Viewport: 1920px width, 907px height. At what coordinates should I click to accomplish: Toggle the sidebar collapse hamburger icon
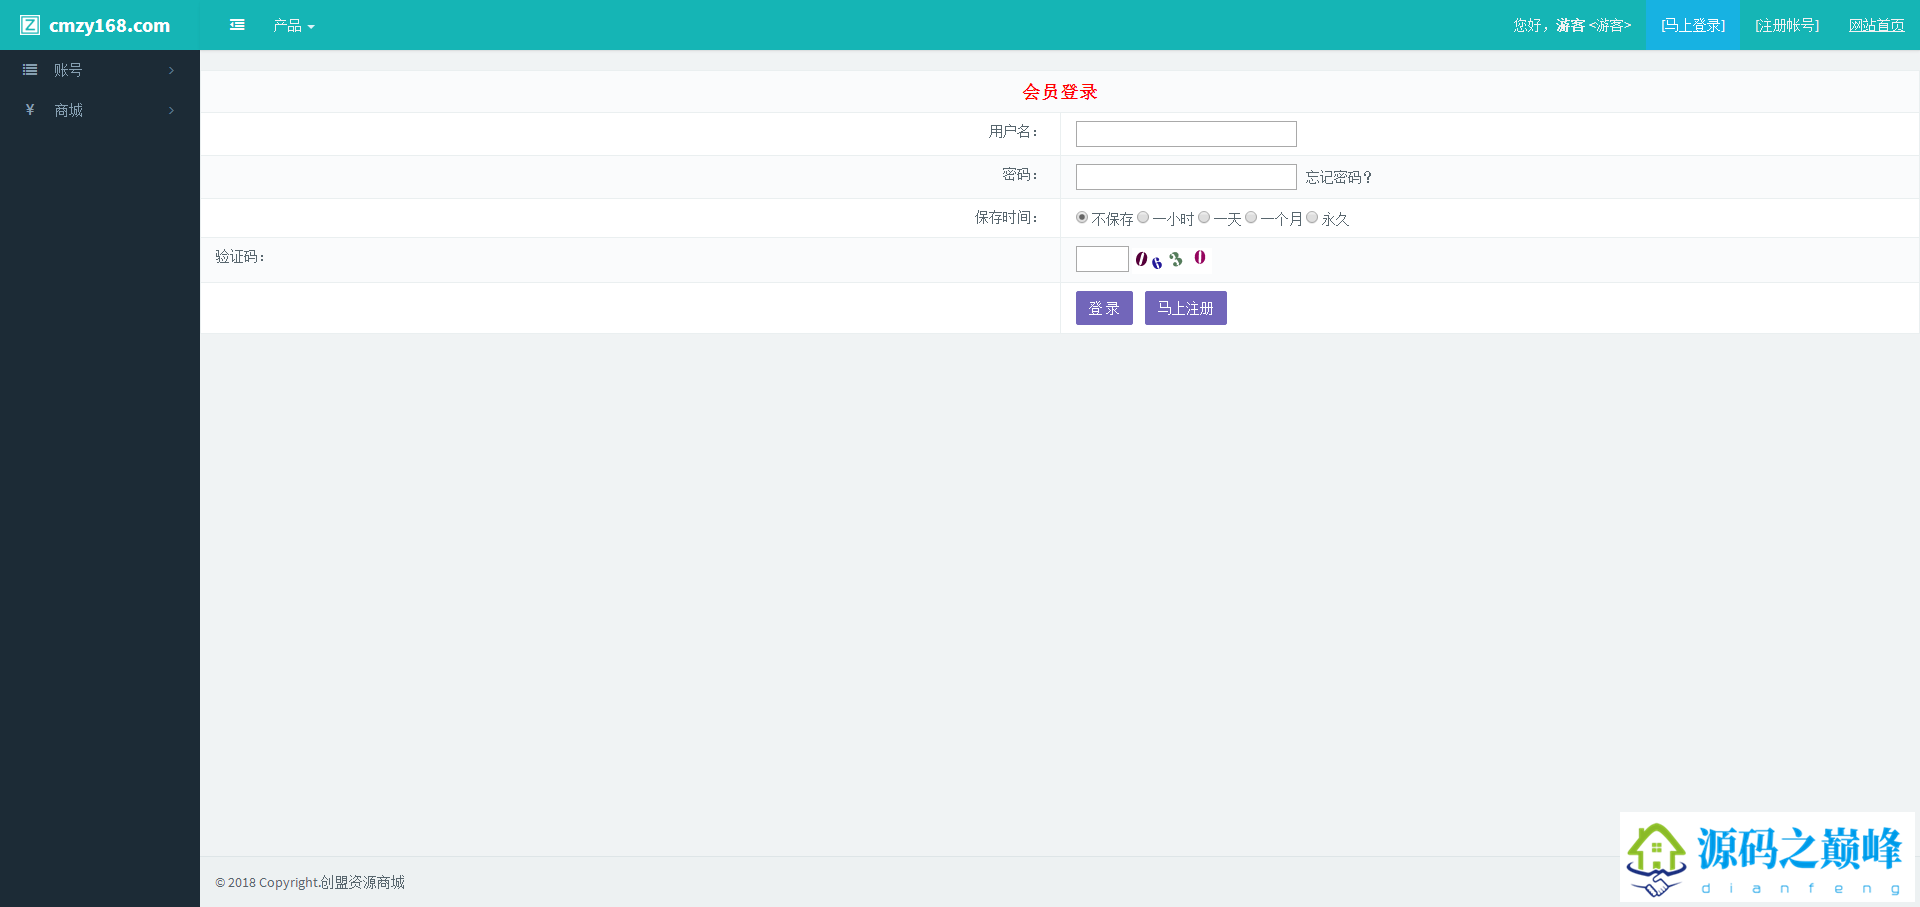pyautogui.click(x=237, y=25)
